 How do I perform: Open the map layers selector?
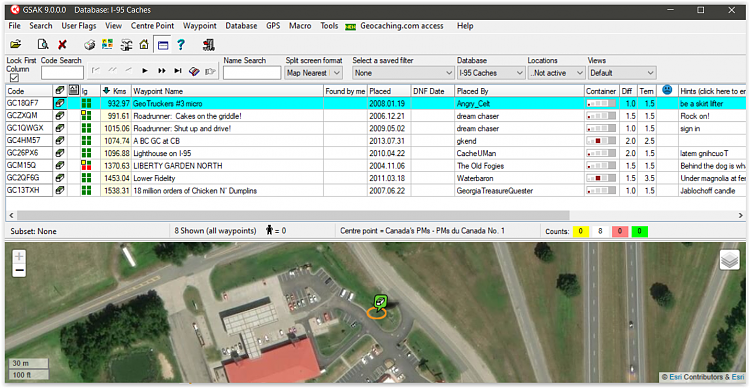click(729, 260)
